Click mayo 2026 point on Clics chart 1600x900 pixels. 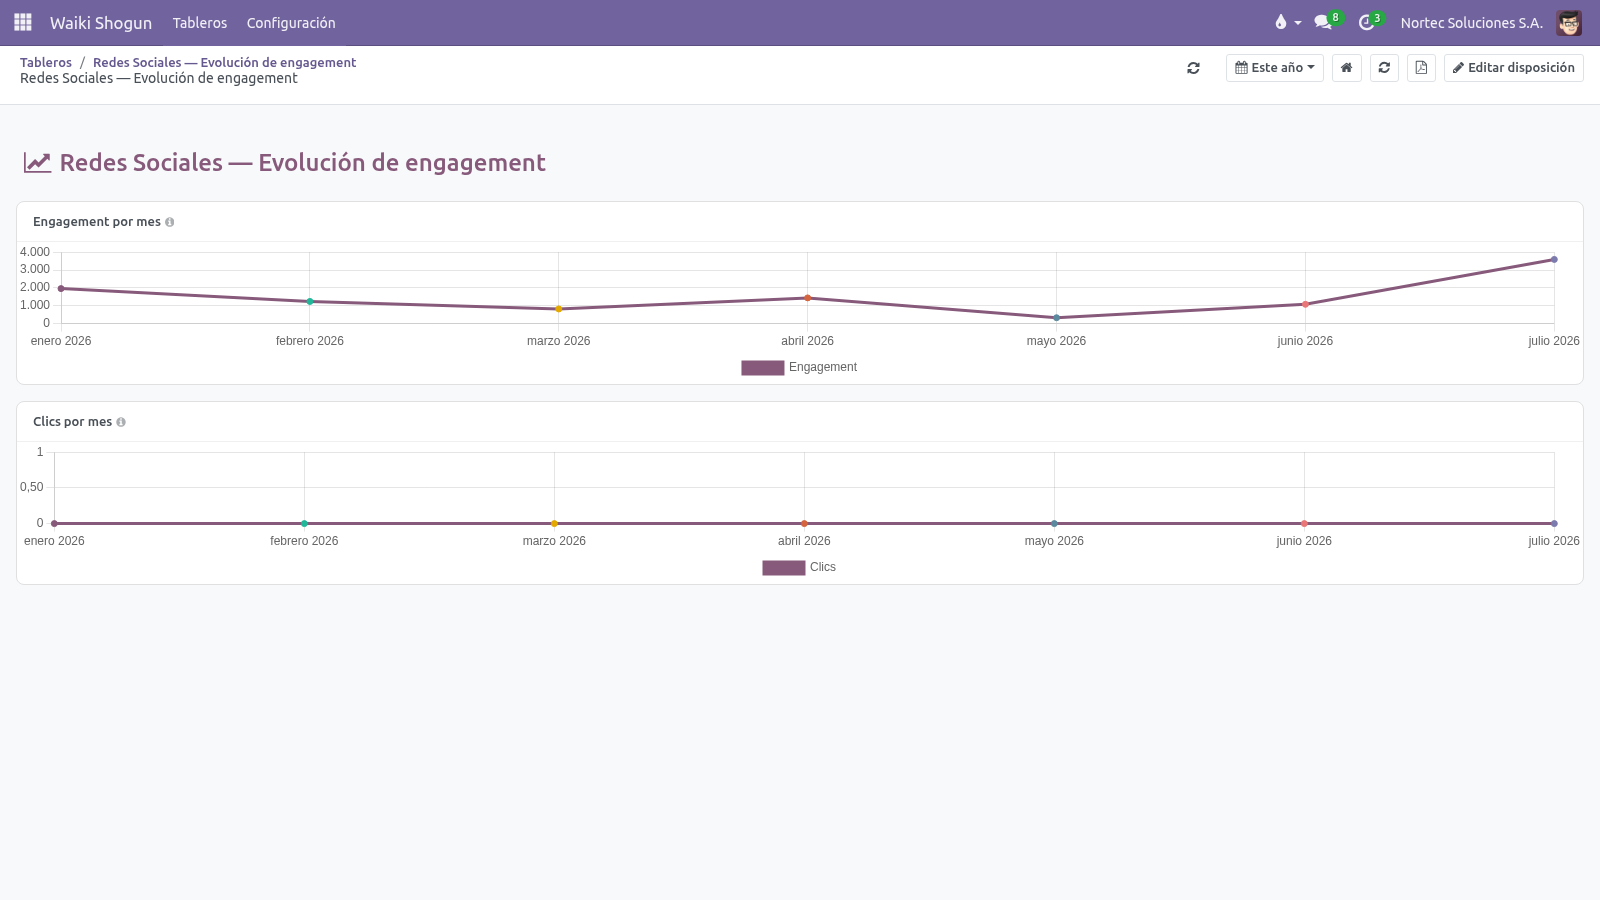[1054, 523]
